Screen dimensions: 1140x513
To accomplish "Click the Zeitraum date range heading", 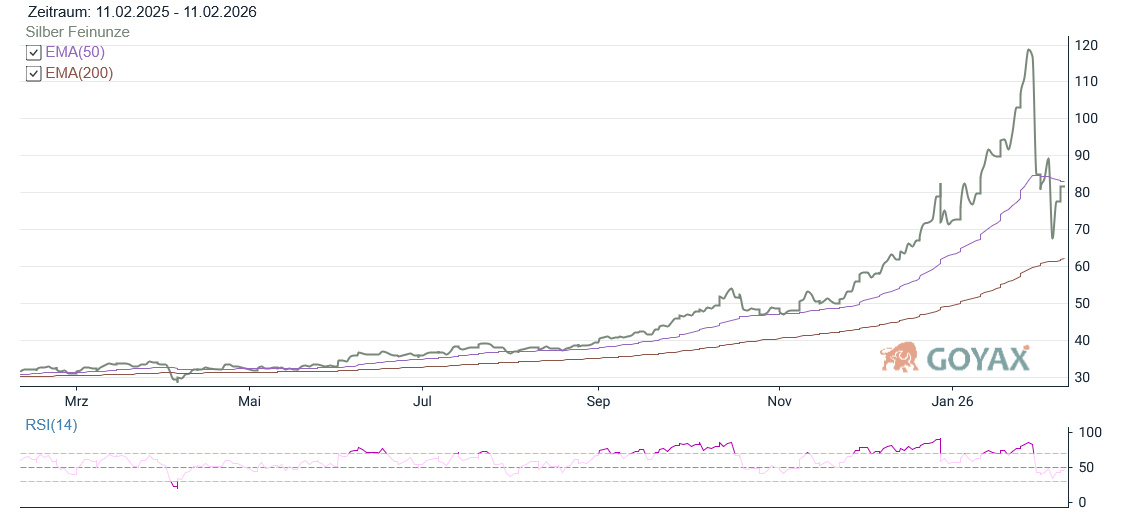I will (x=142, y=12).
